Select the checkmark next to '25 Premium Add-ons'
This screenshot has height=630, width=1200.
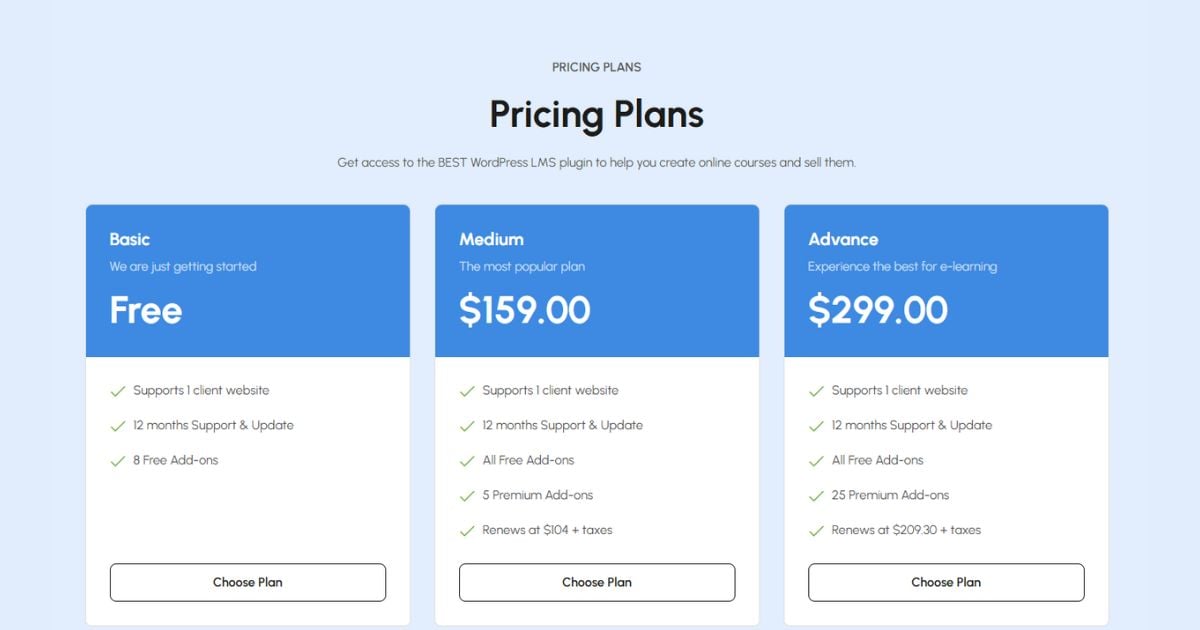(816, 495)
